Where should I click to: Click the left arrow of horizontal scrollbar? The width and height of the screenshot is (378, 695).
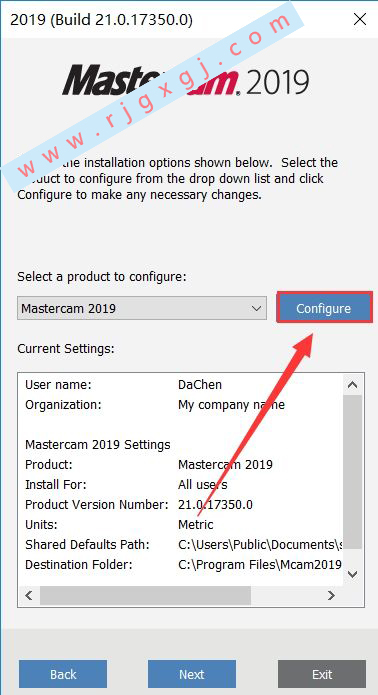tap(29, 595)
